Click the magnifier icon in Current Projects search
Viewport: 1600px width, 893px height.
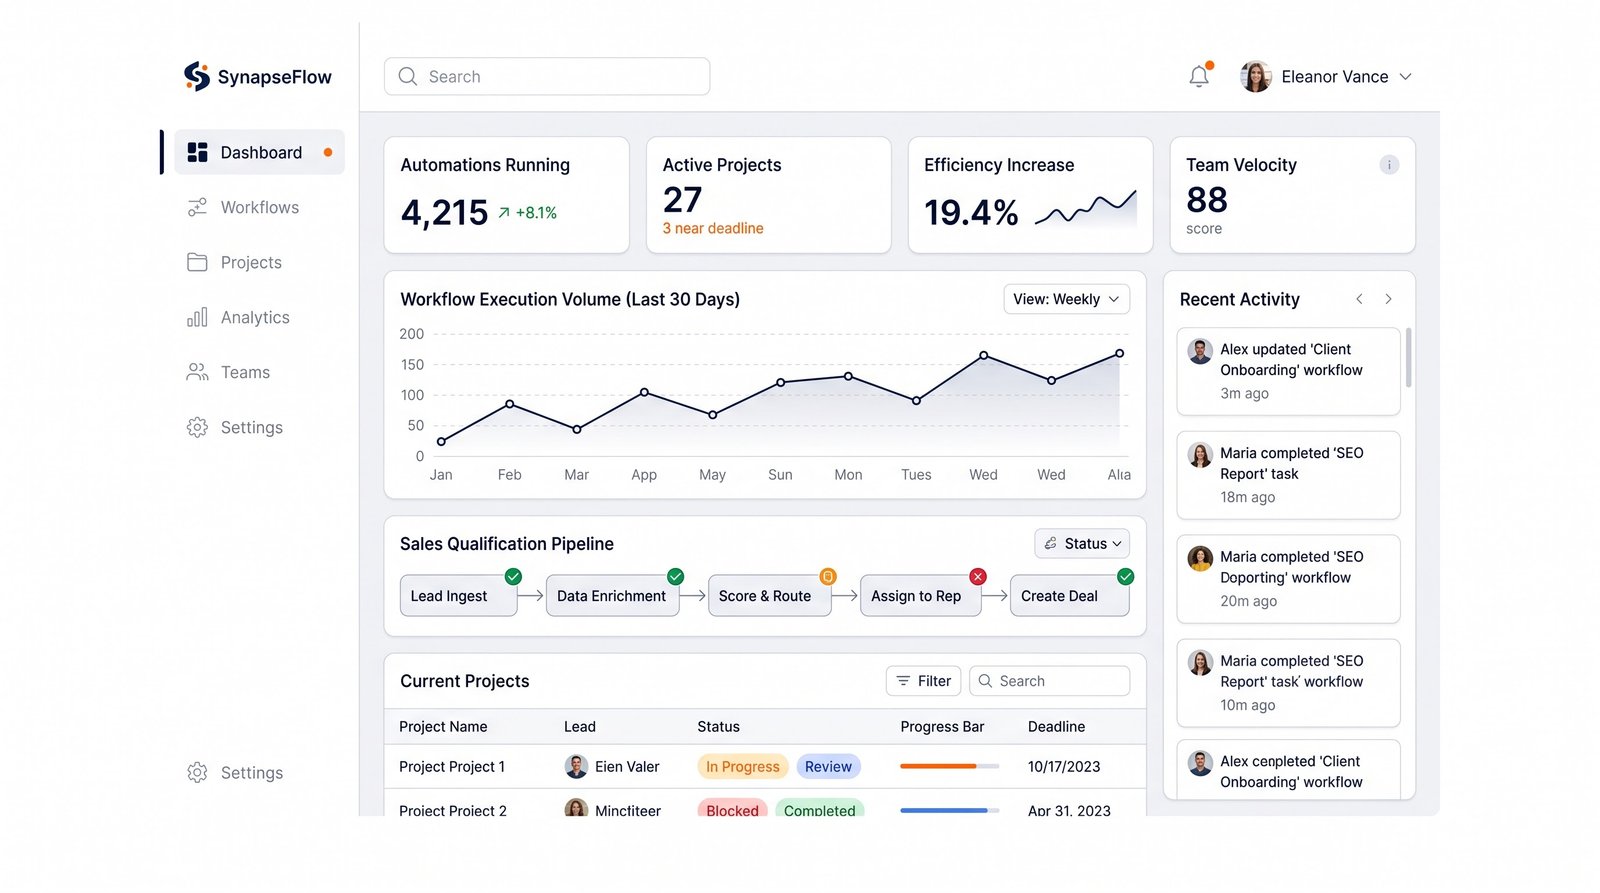tap(985, 681)
